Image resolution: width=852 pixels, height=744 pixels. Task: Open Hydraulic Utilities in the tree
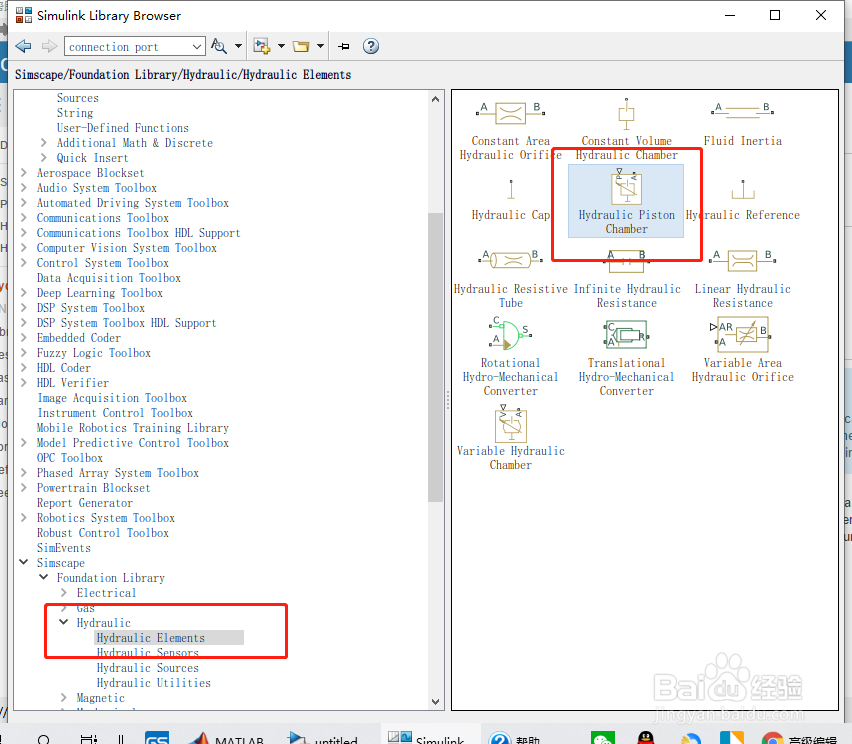pos(153,683)
